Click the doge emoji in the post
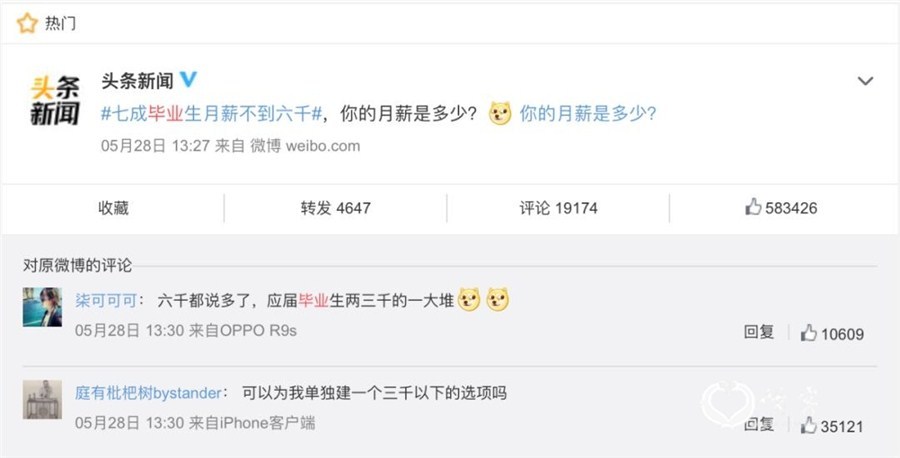This screenshot has height=458, width=900. (500, 114)
